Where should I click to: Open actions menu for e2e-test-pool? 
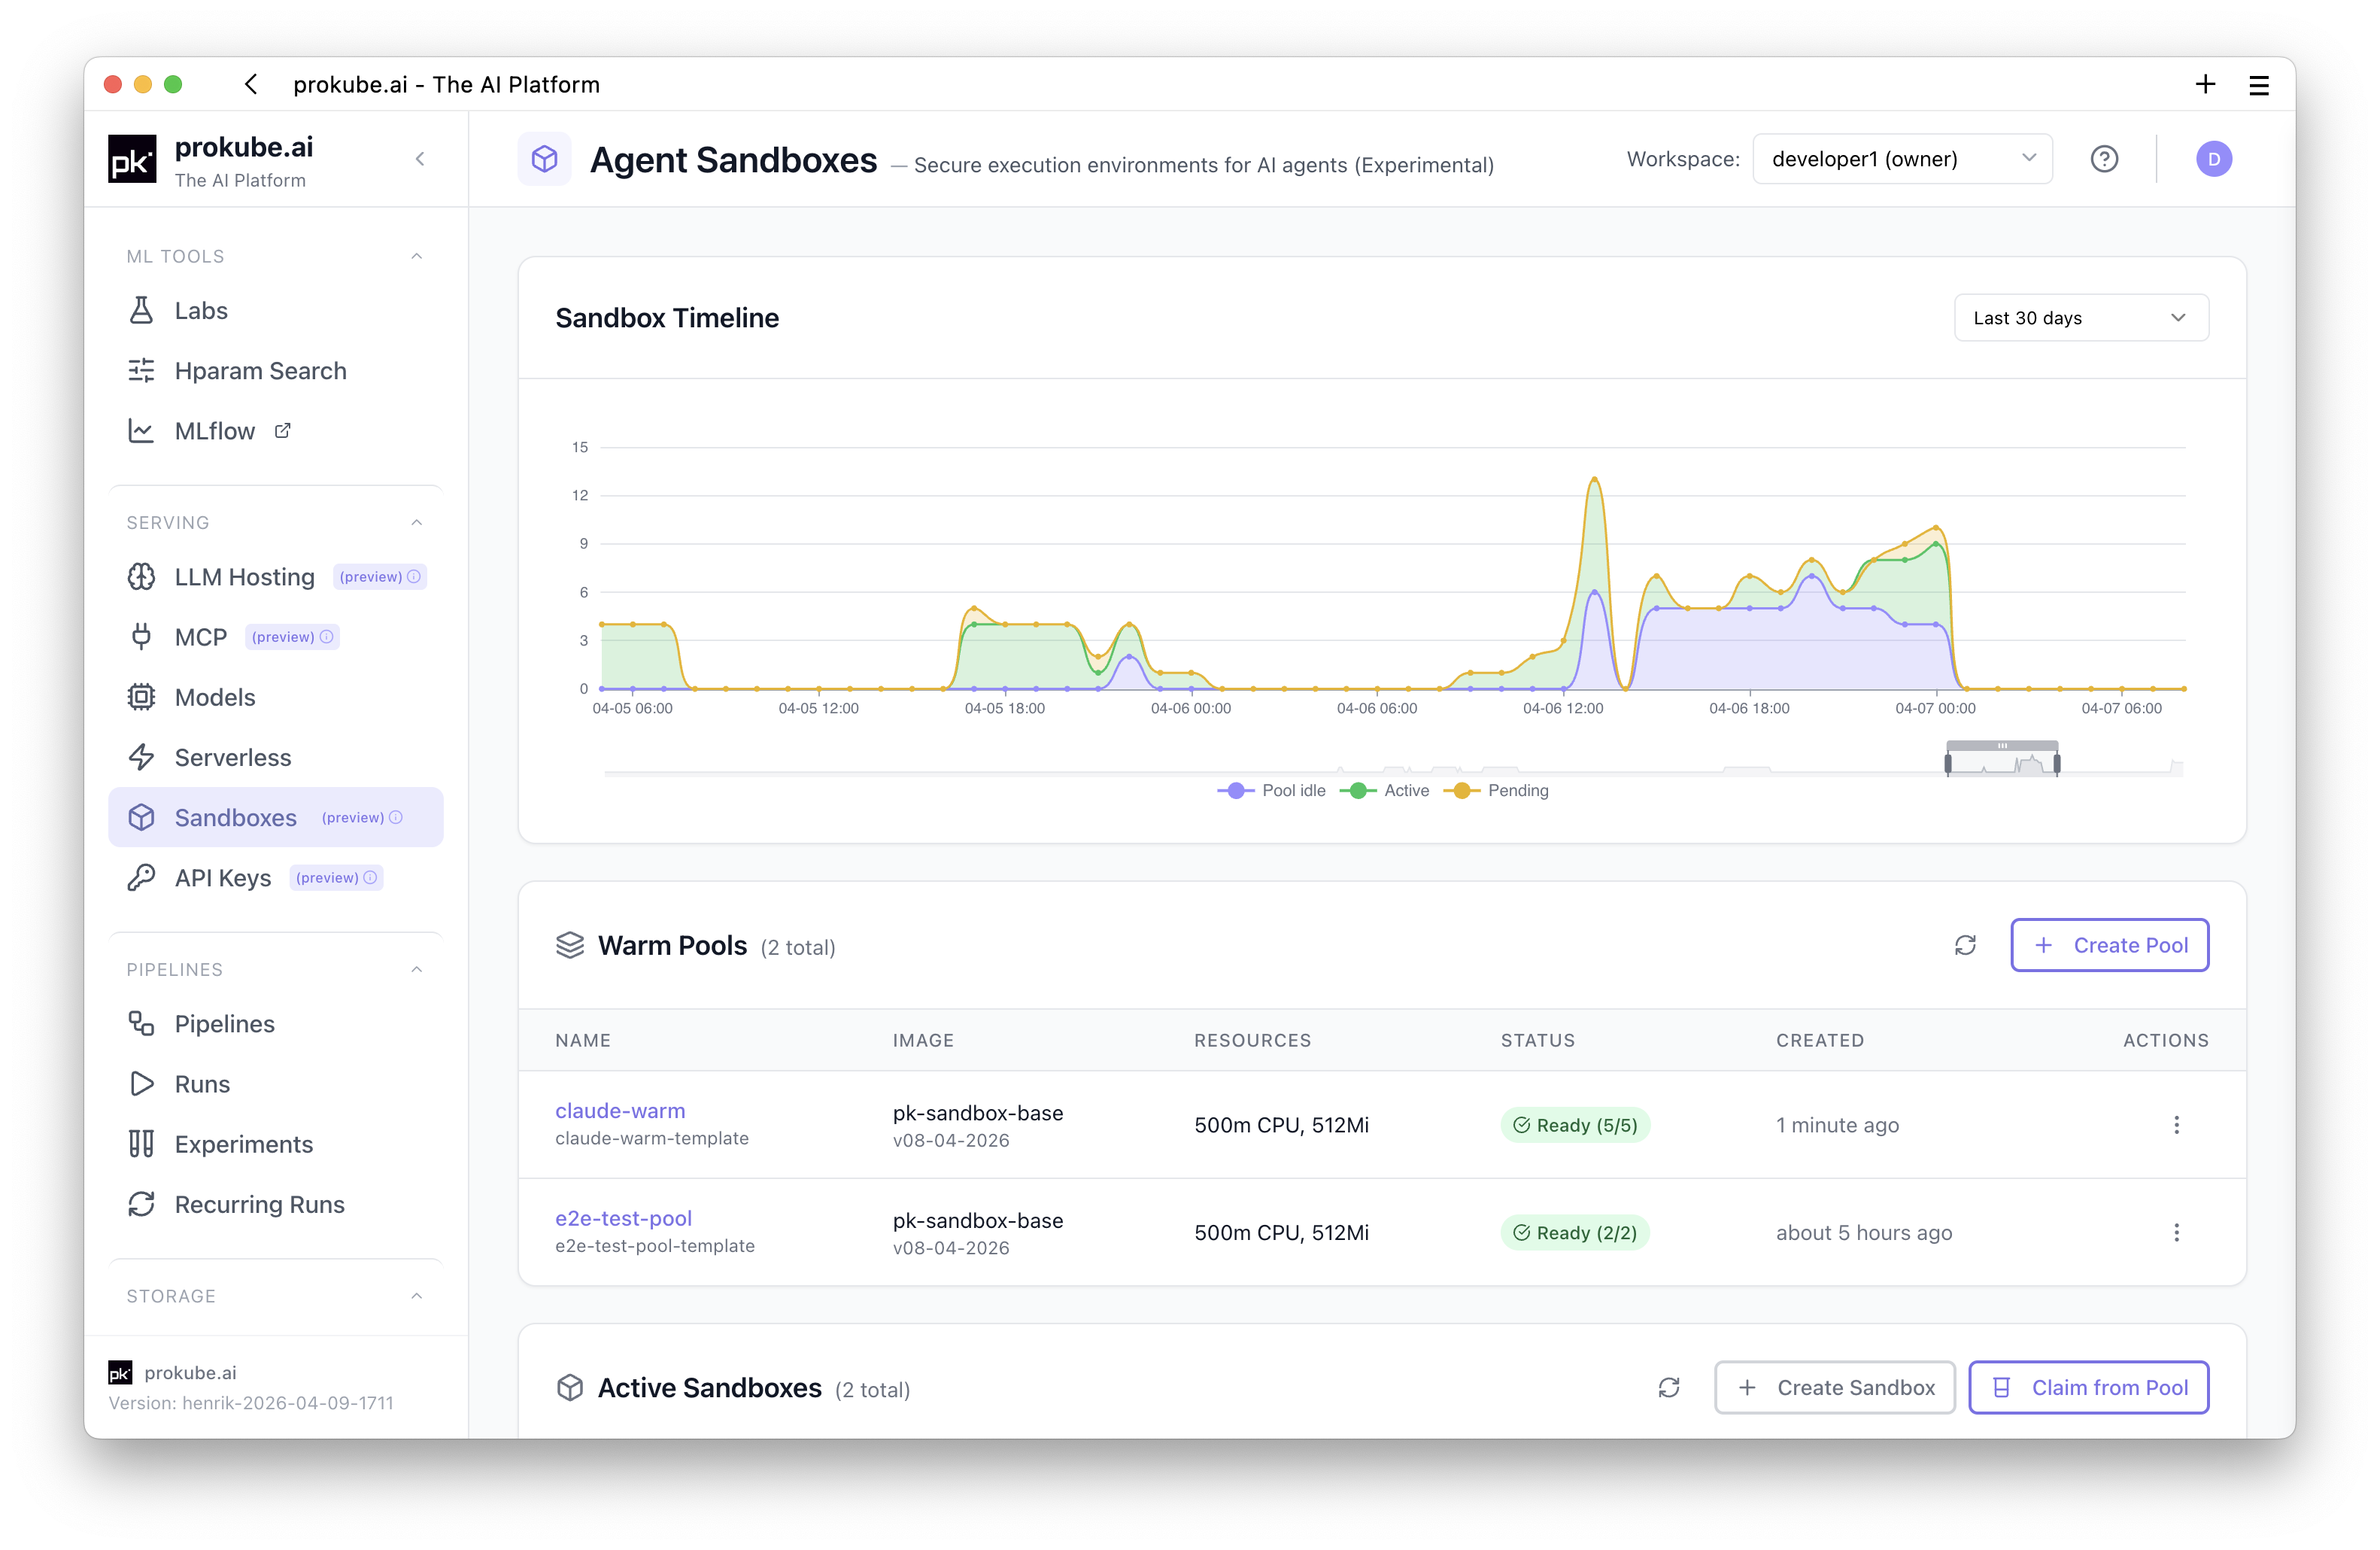pos(2176,1233)
